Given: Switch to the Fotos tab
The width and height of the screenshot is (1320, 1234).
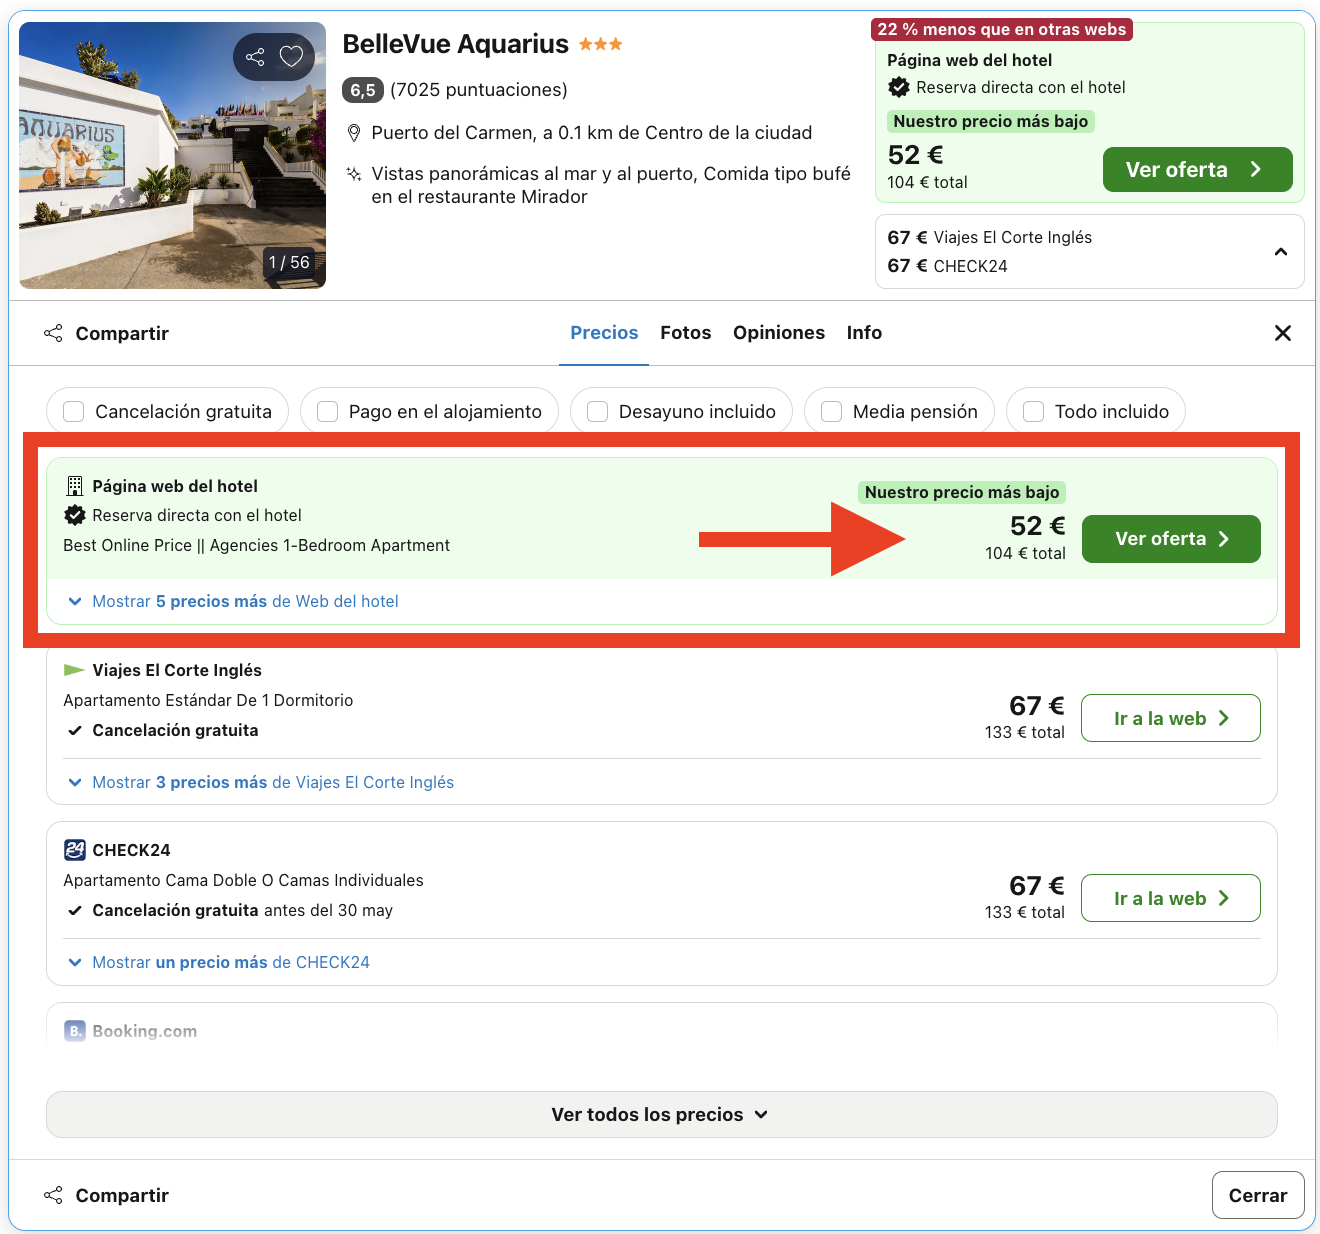Looking at the screenshot, I should pos(685,332).
